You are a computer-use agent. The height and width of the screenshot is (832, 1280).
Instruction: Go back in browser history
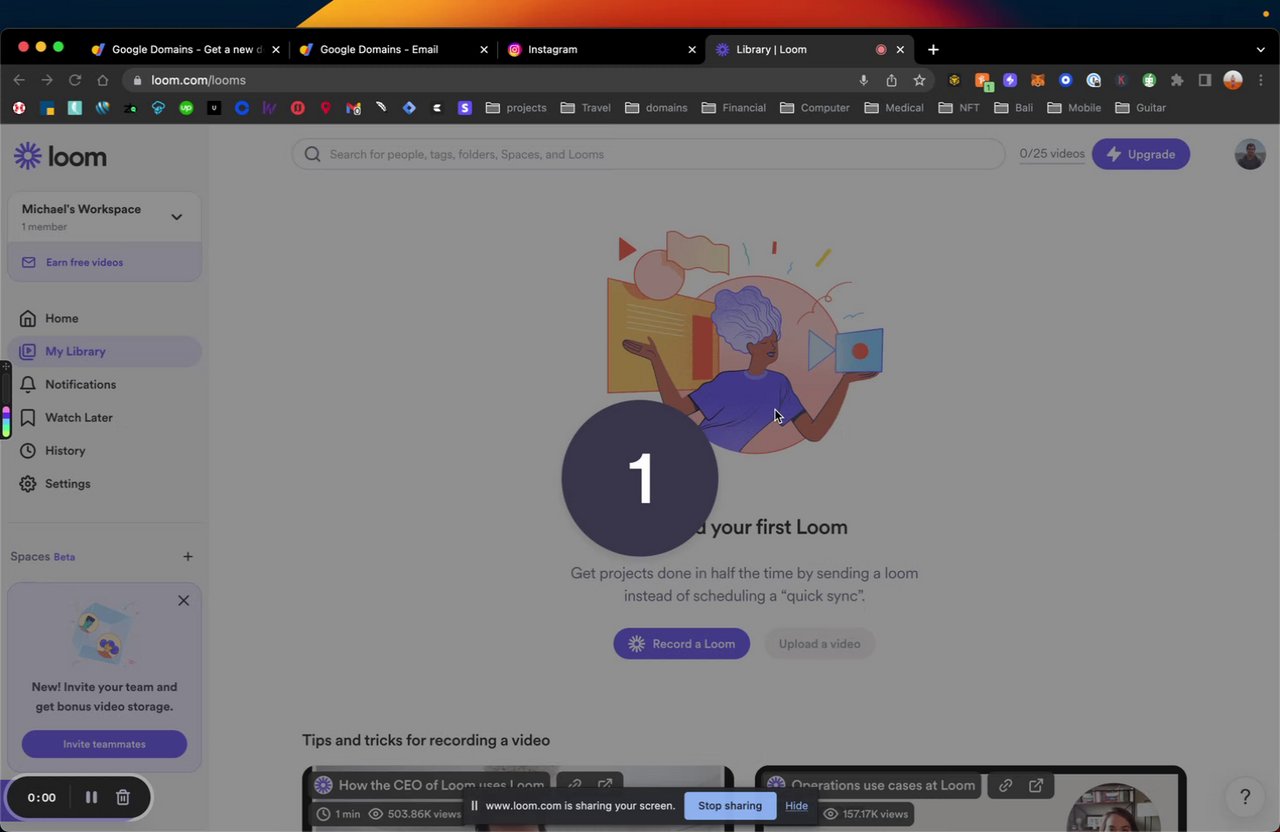[19, 80]
